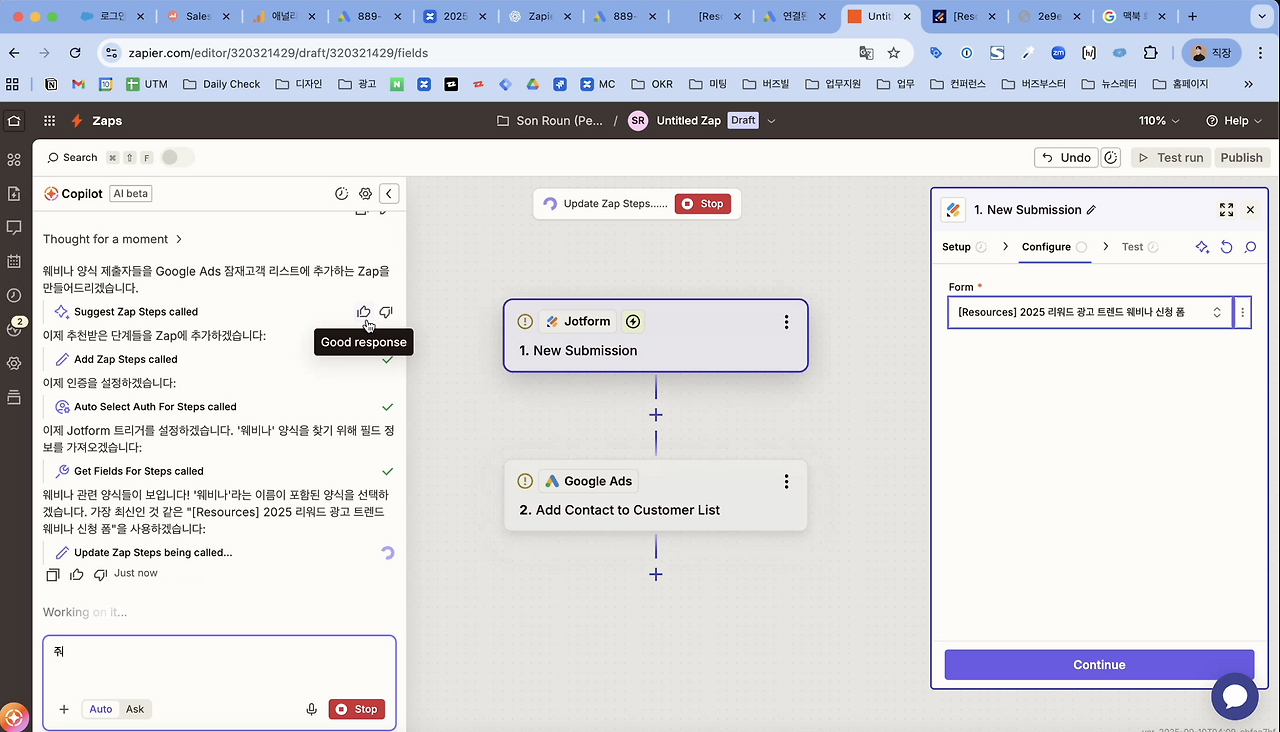The width and height of the screenshot is (1280, 732).
Task: Focus the Copilot chat text box
Action: (219, 665)
